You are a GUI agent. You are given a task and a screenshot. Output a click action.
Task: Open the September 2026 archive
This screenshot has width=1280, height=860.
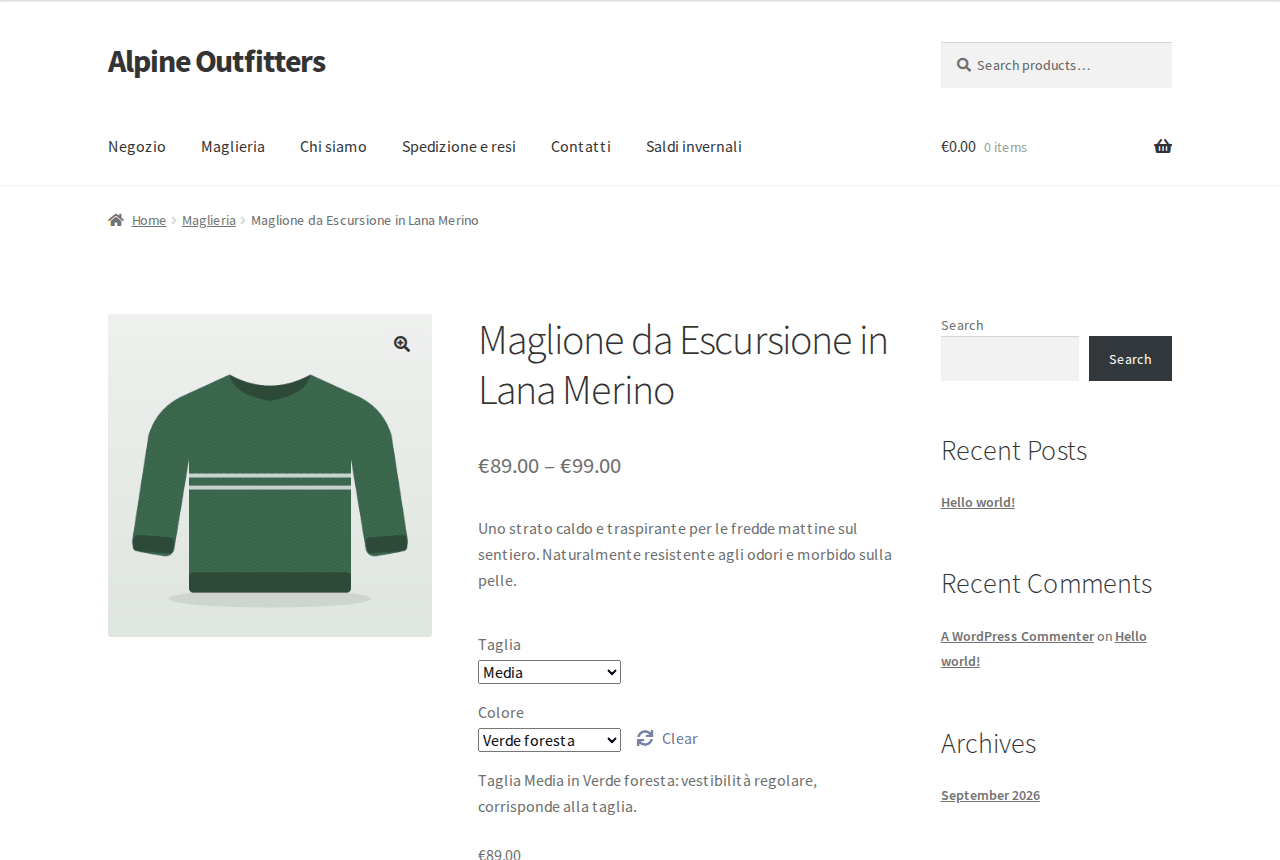pyautogui.click(x=990, y=795)
